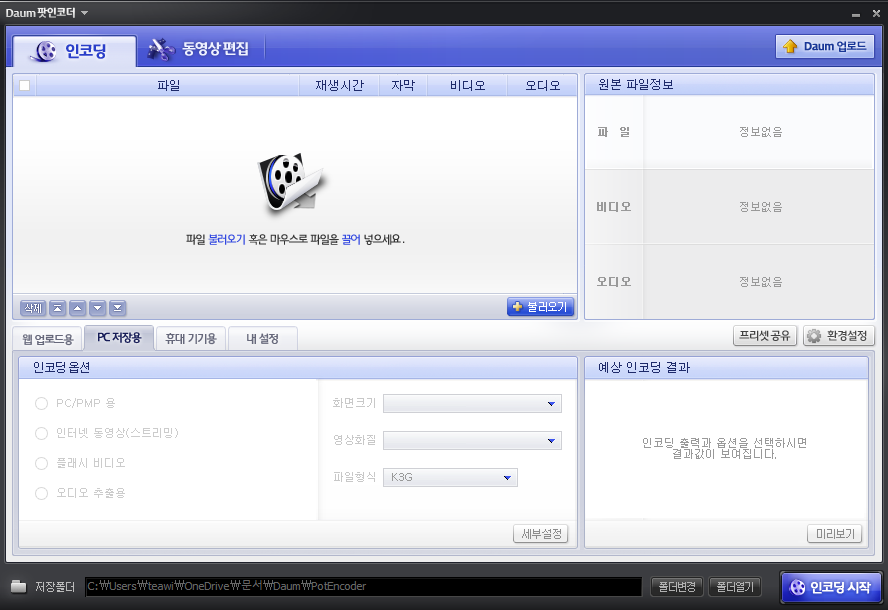Click the save folder path field
The image size is (888, 610).
[363, 586]
